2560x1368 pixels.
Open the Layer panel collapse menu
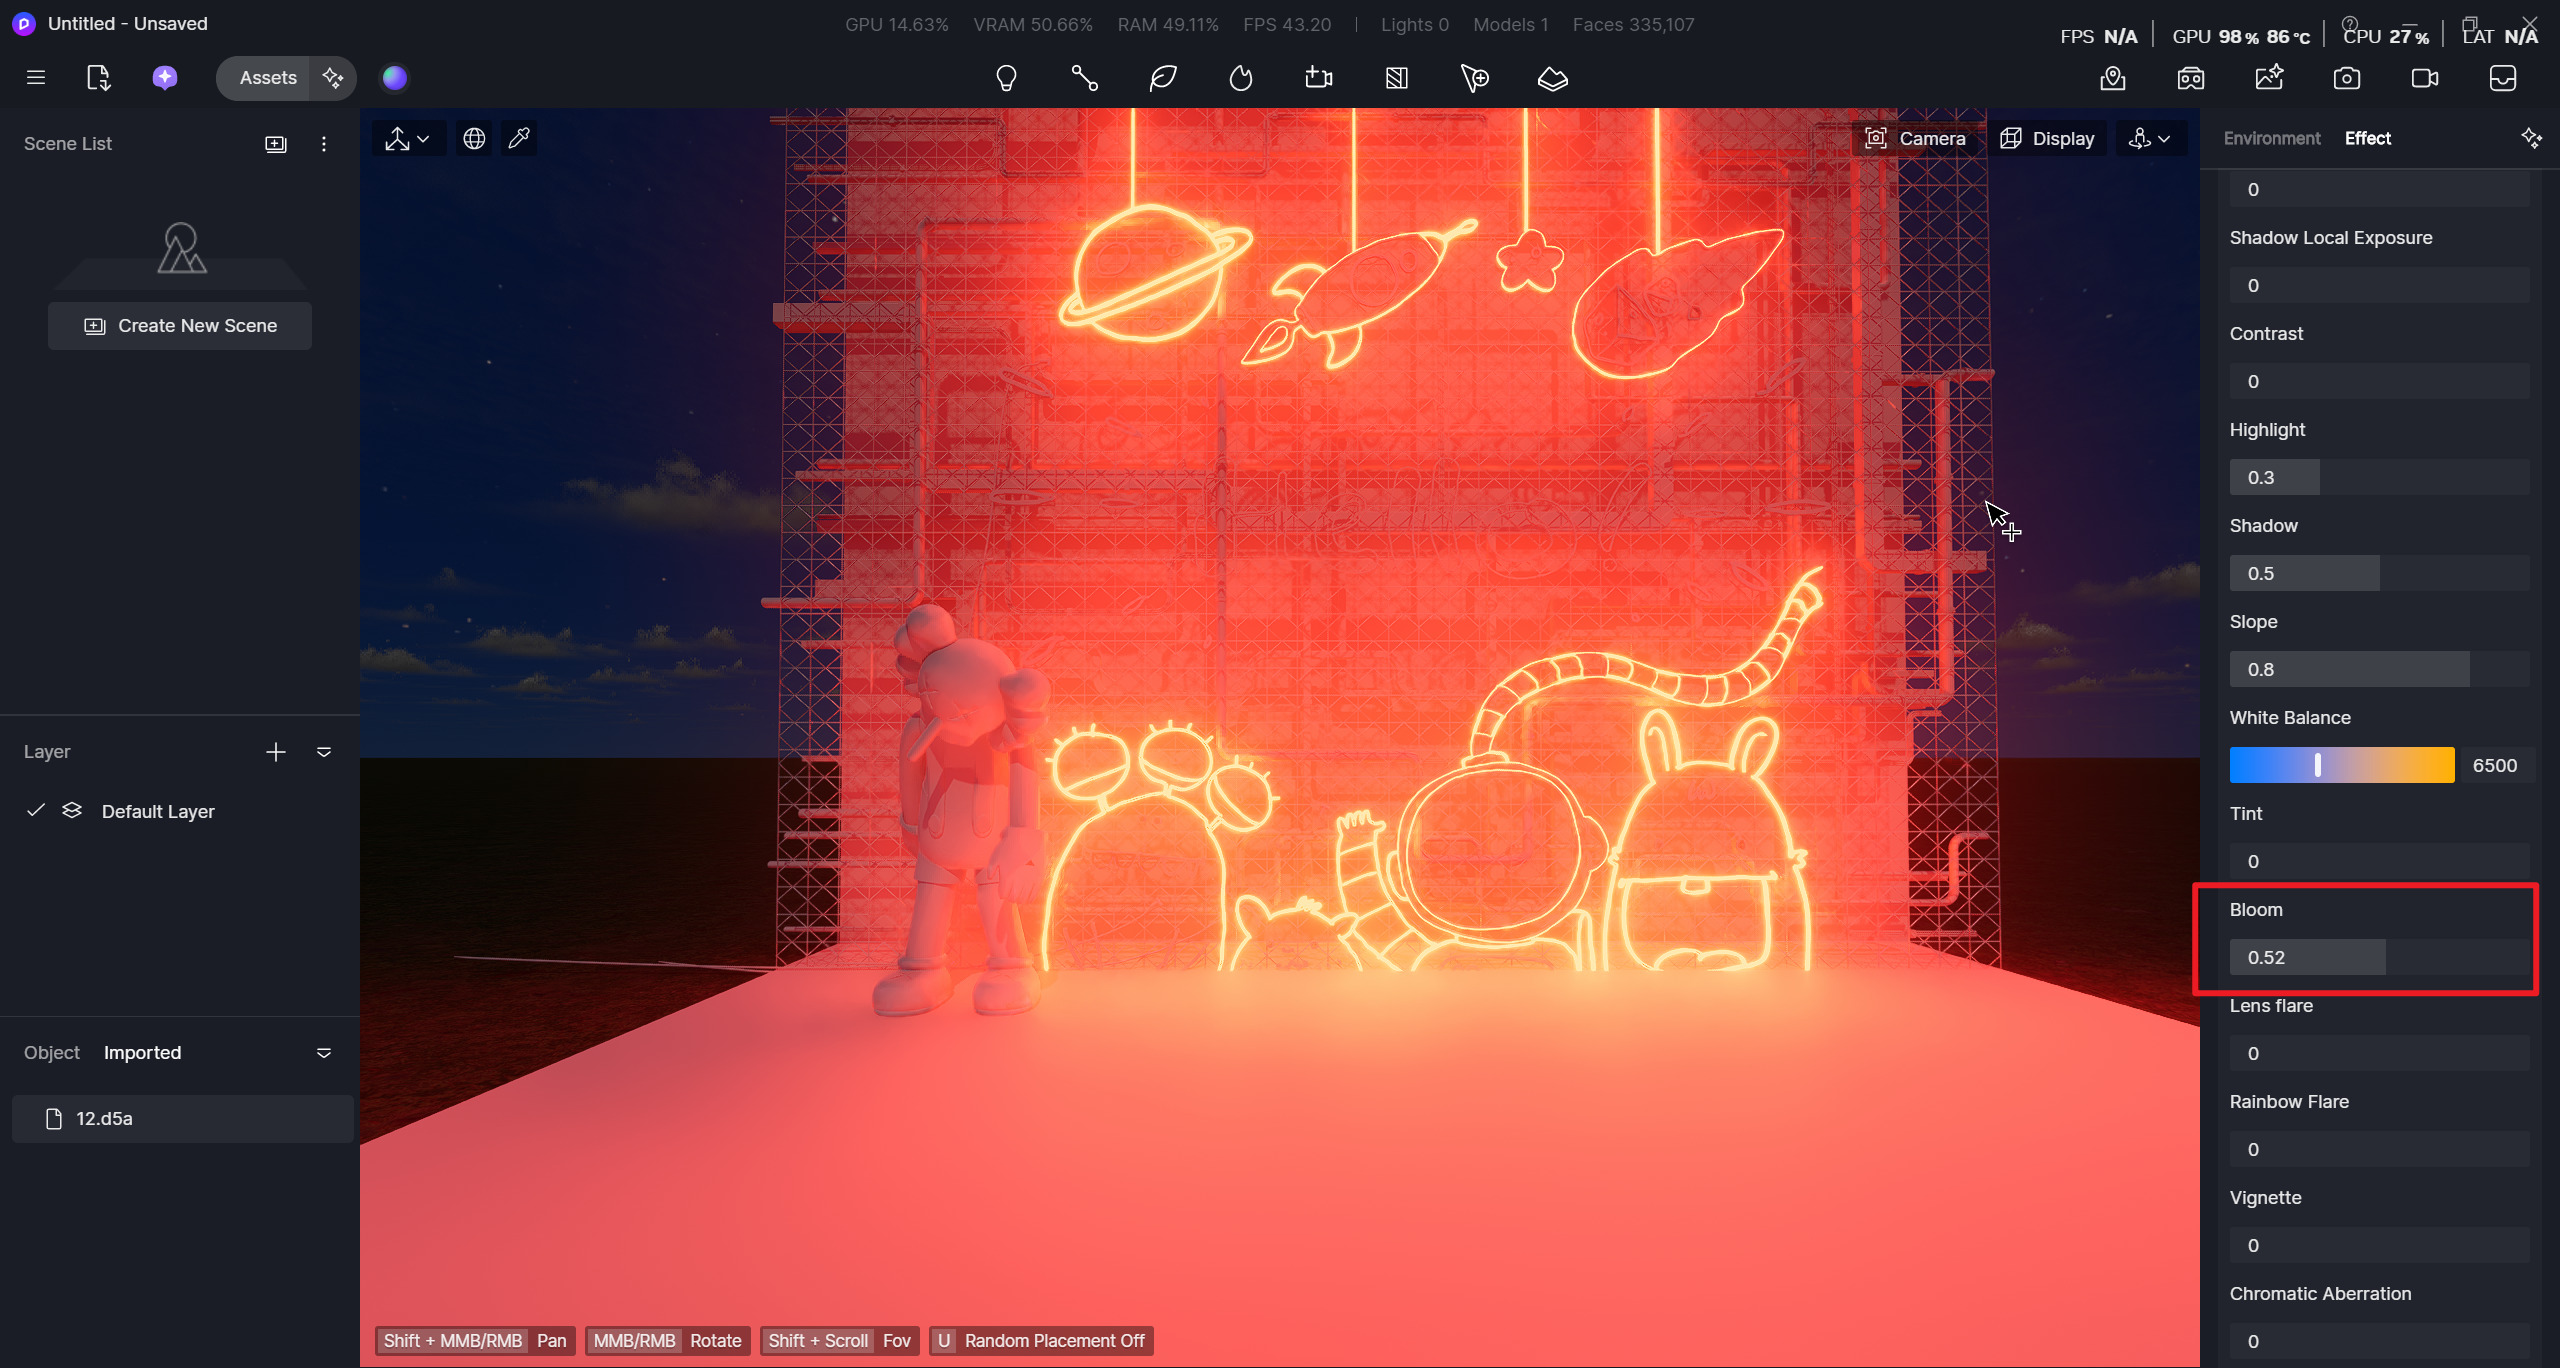pos(324,752)
